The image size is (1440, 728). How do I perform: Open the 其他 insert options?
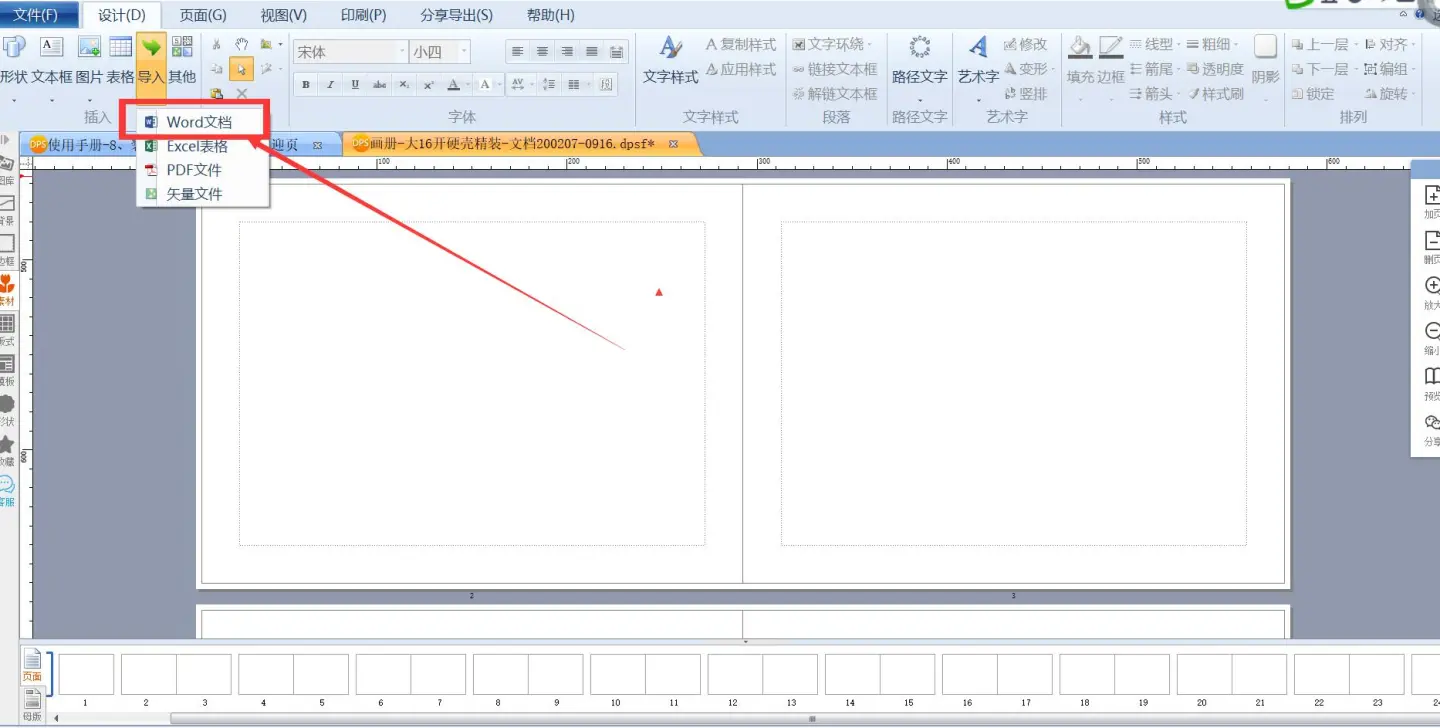182,59
